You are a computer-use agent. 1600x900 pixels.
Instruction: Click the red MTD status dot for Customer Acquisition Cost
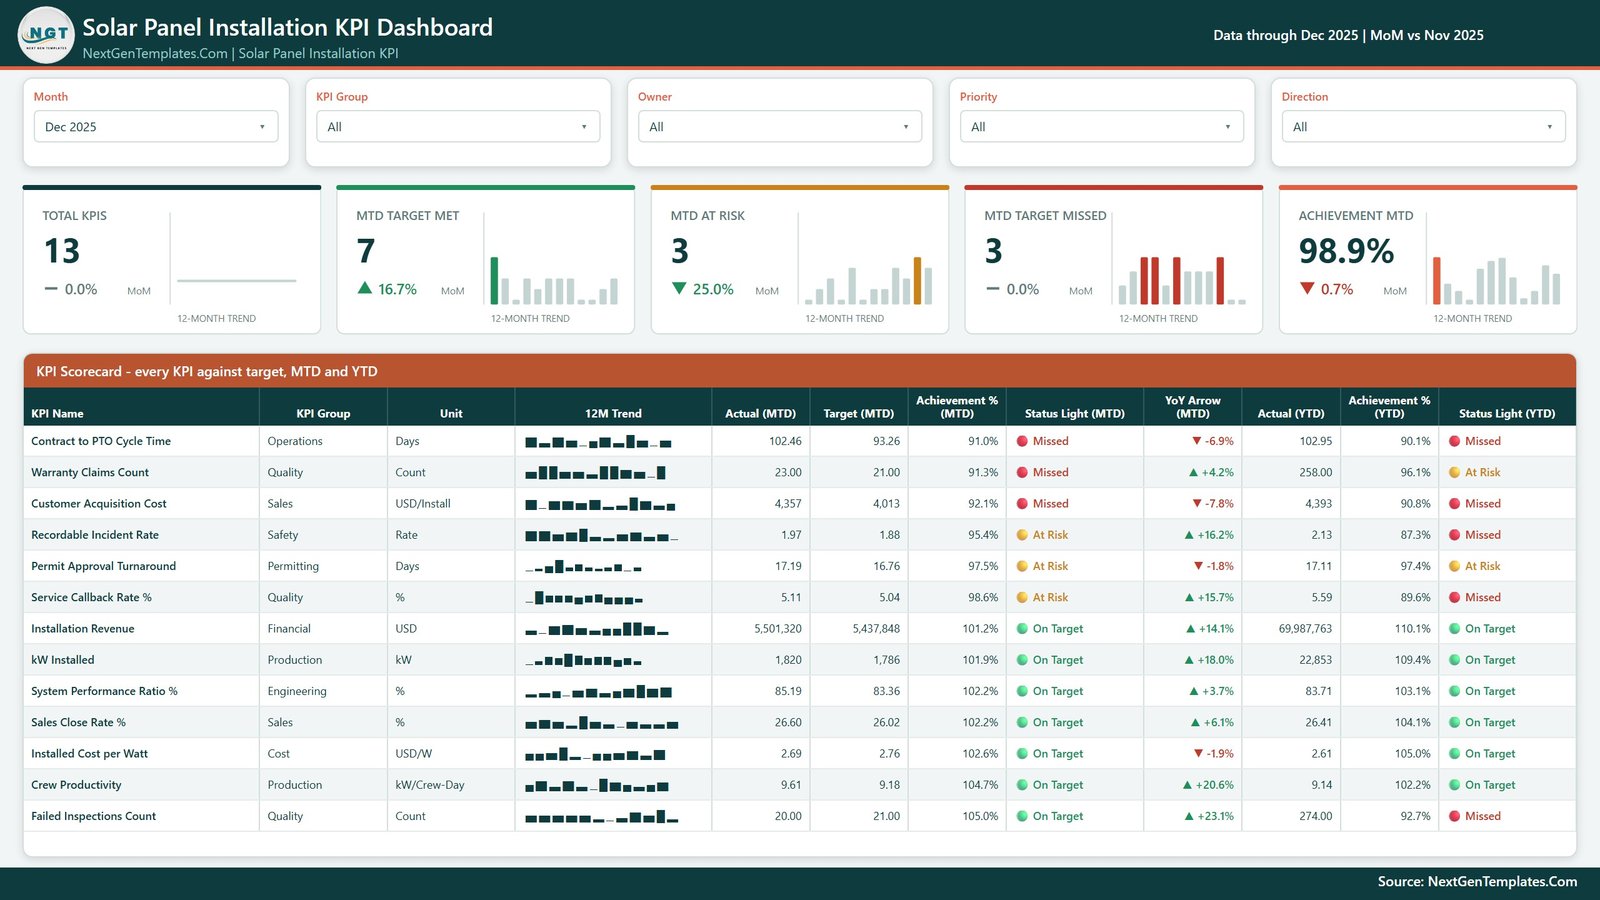click(x=1022, y=504)
